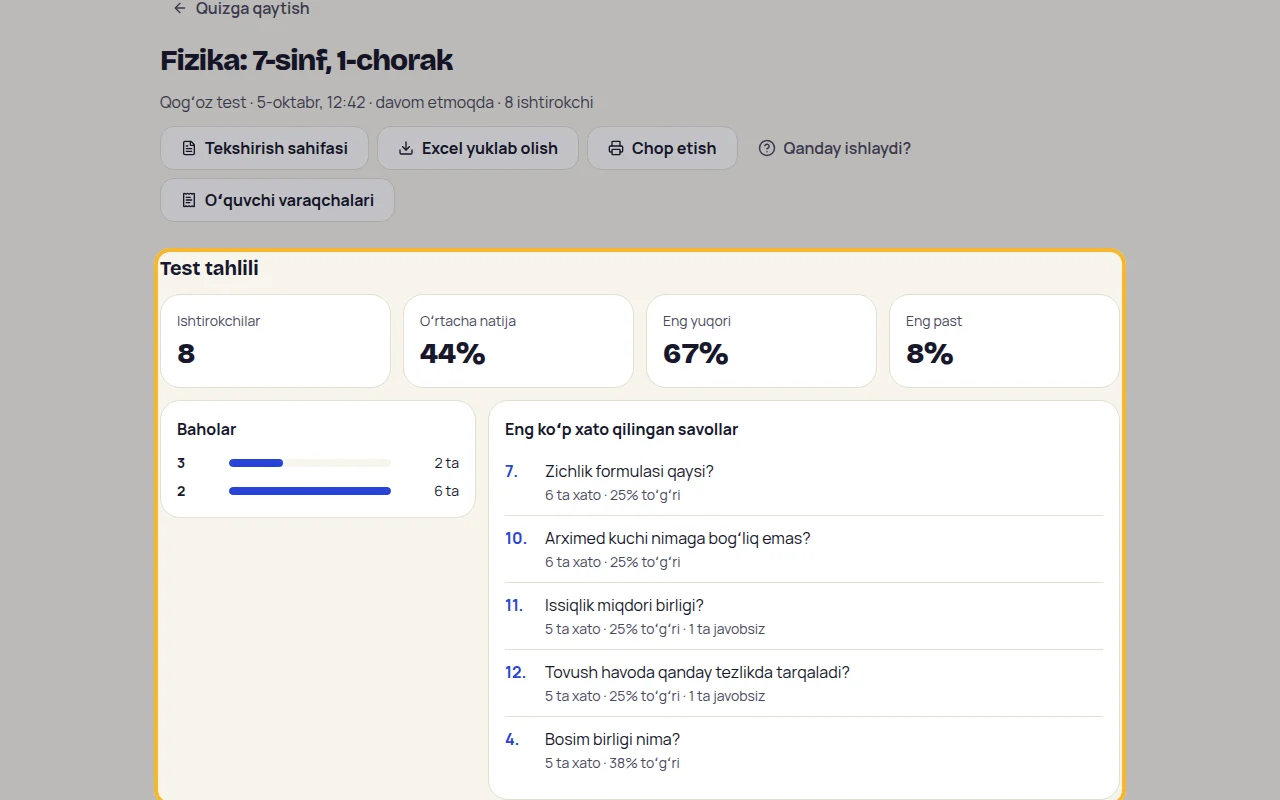
Task: Open question Arximed kuchi nimaga bog‘liq emas?
Action: coord(804,549)
